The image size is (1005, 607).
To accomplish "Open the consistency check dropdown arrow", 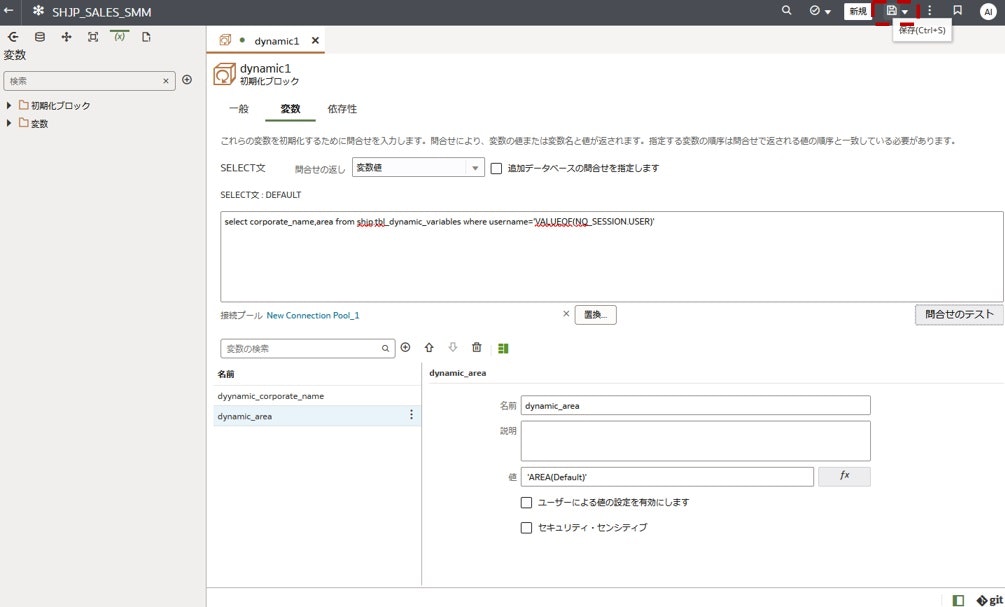I will pos(828,12).
